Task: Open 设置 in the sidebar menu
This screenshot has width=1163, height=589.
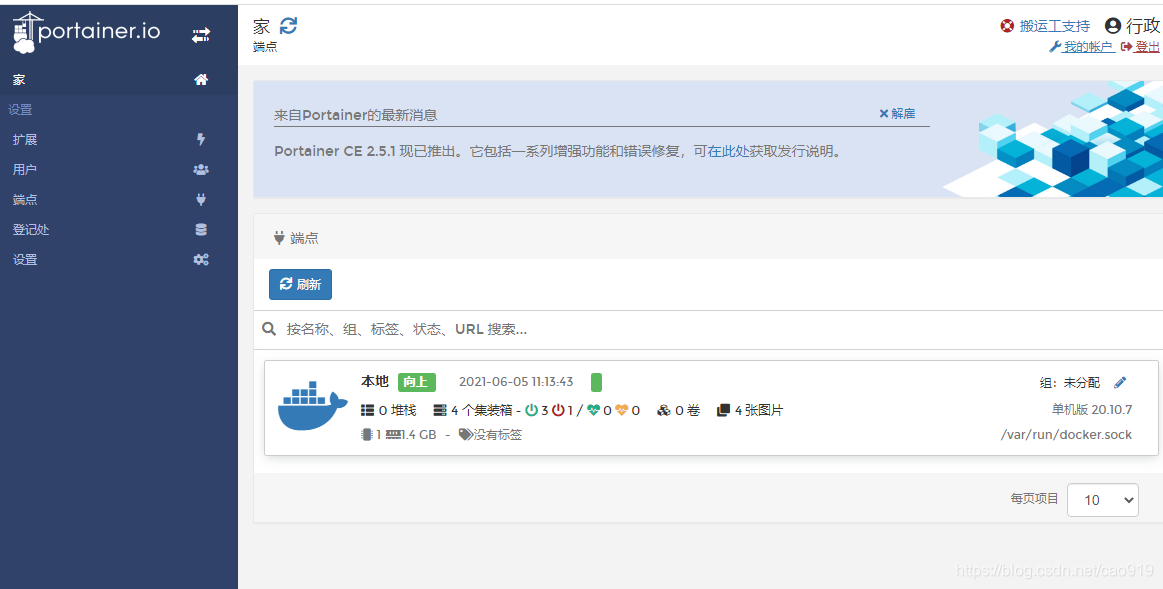Action: click(119, 260)
